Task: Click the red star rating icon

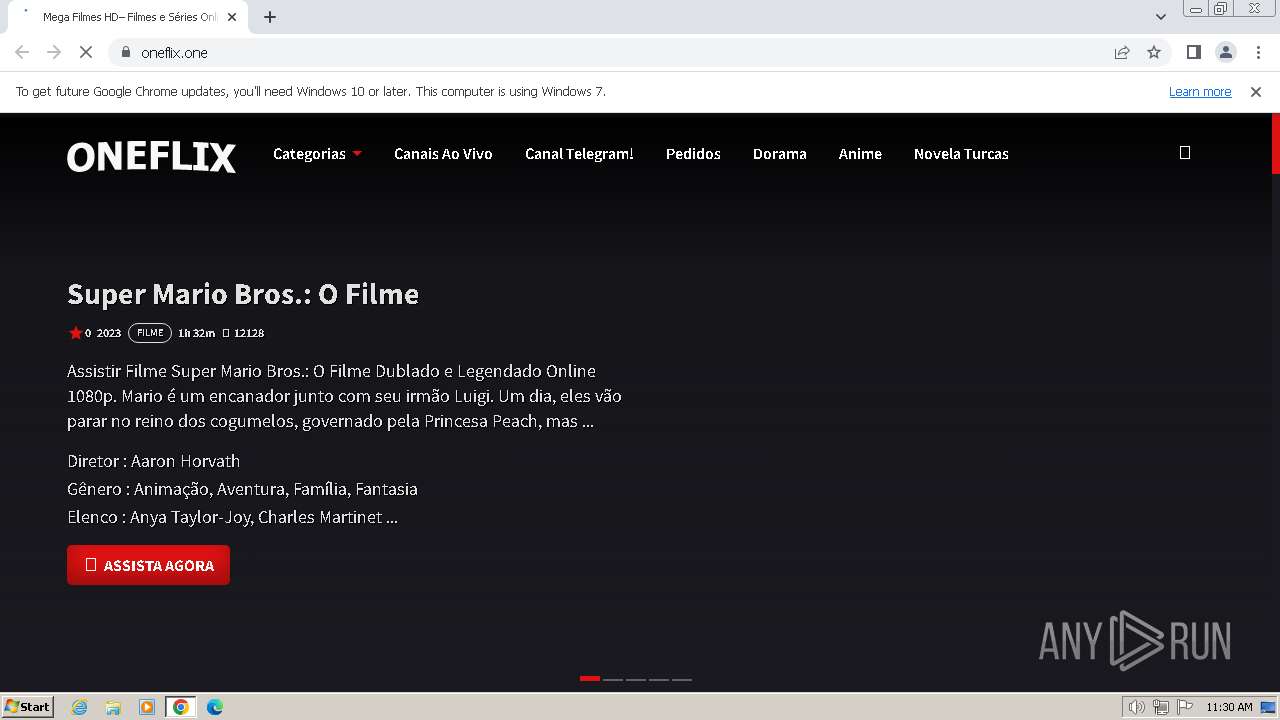Action: coord(75,333)
